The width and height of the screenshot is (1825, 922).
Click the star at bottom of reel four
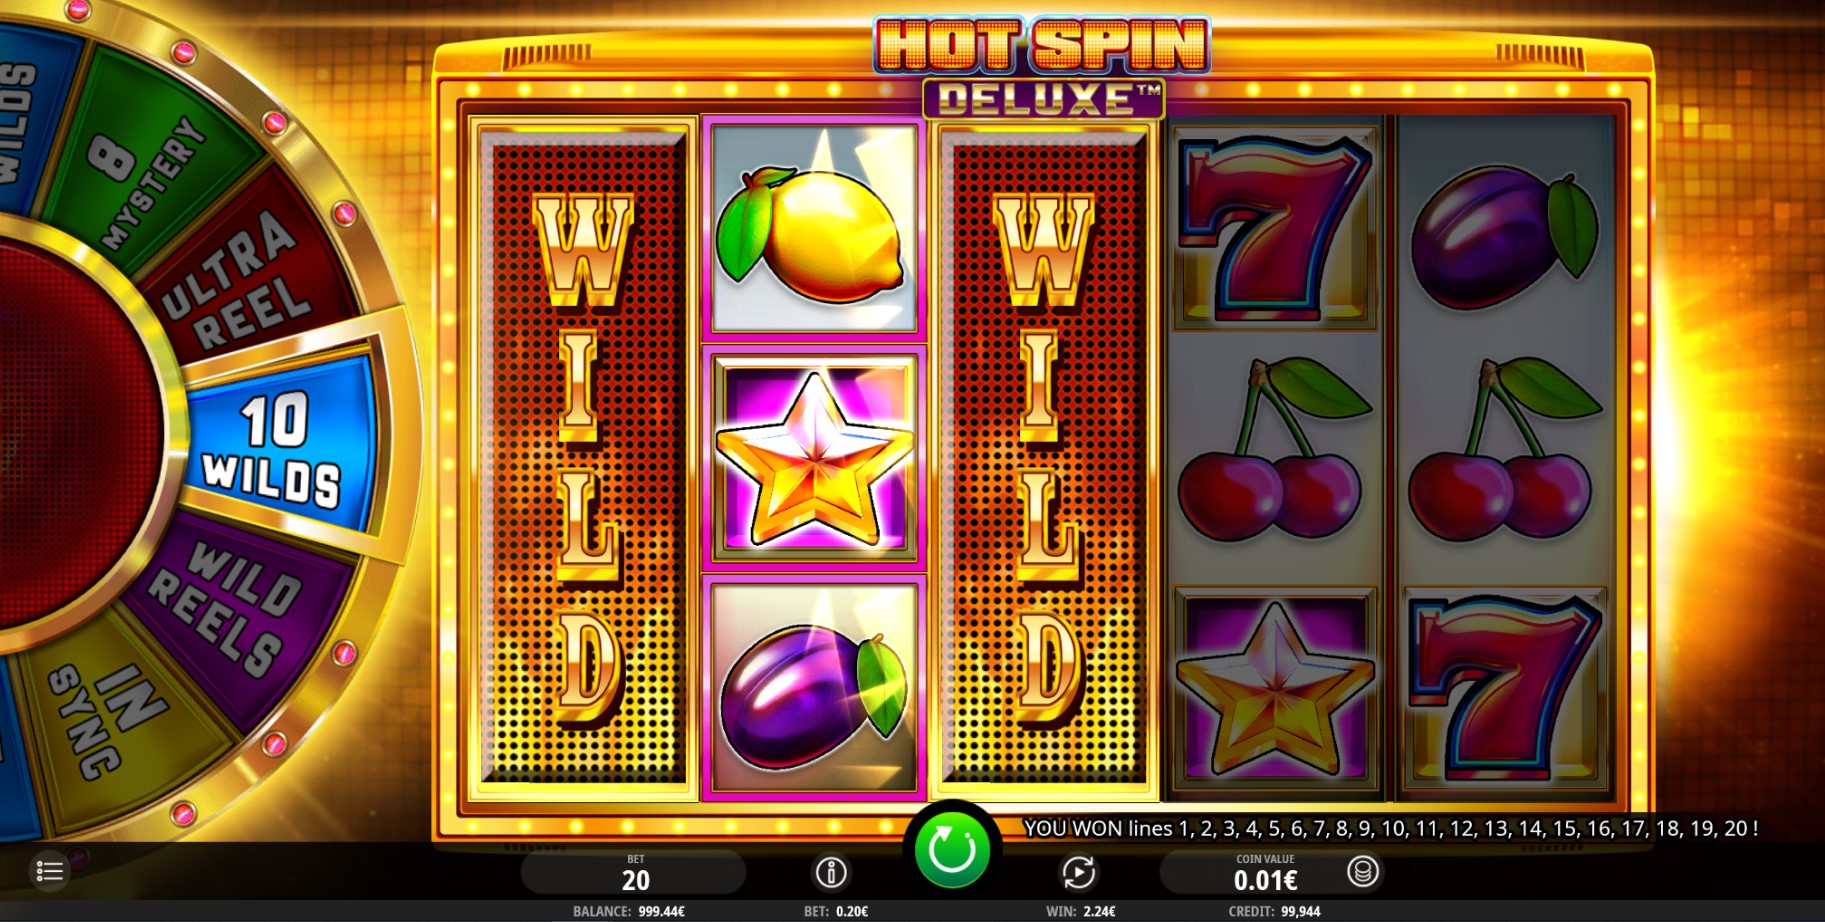coord(1273,688)
